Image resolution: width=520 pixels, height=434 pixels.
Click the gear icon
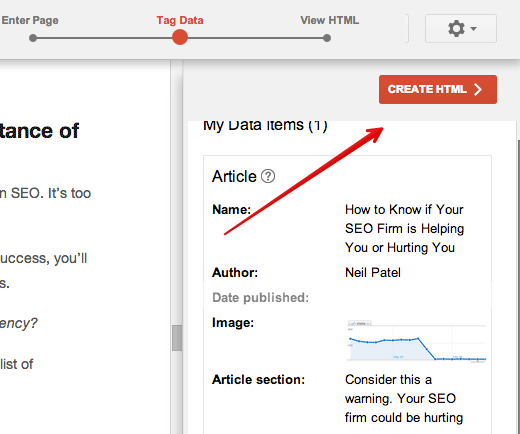456,29
